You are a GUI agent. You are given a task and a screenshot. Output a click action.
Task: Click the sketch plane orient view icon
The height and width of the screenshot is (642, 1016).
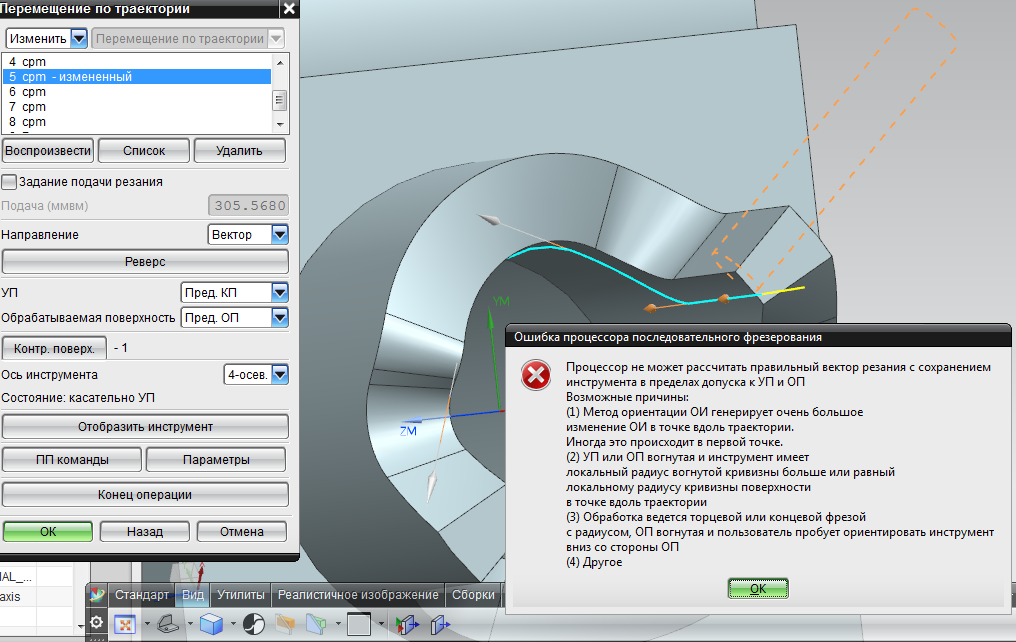(x=170, y=624)
